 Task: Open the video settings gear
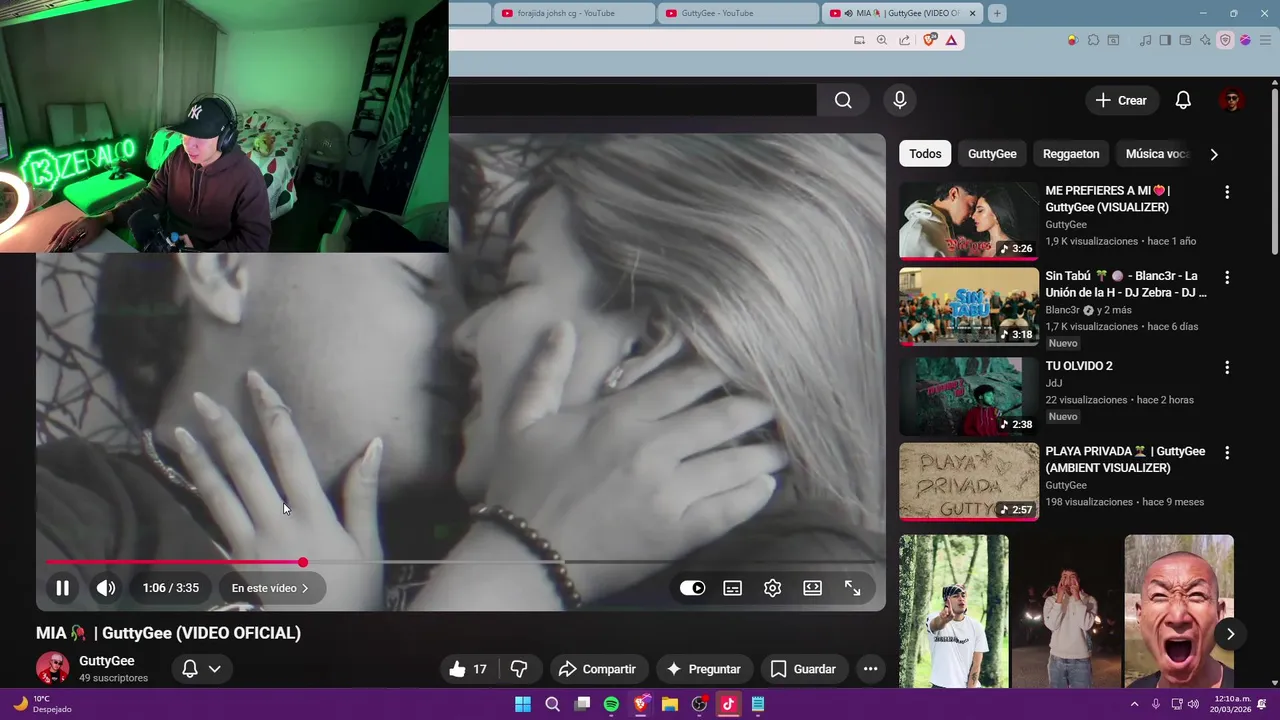pyautogui.click(x=772, y=588)
